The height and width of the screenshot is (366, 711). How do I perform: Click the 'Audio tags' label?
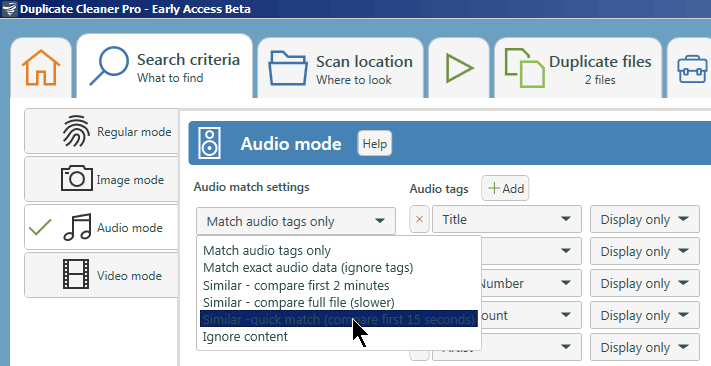[x=438, y=189]
